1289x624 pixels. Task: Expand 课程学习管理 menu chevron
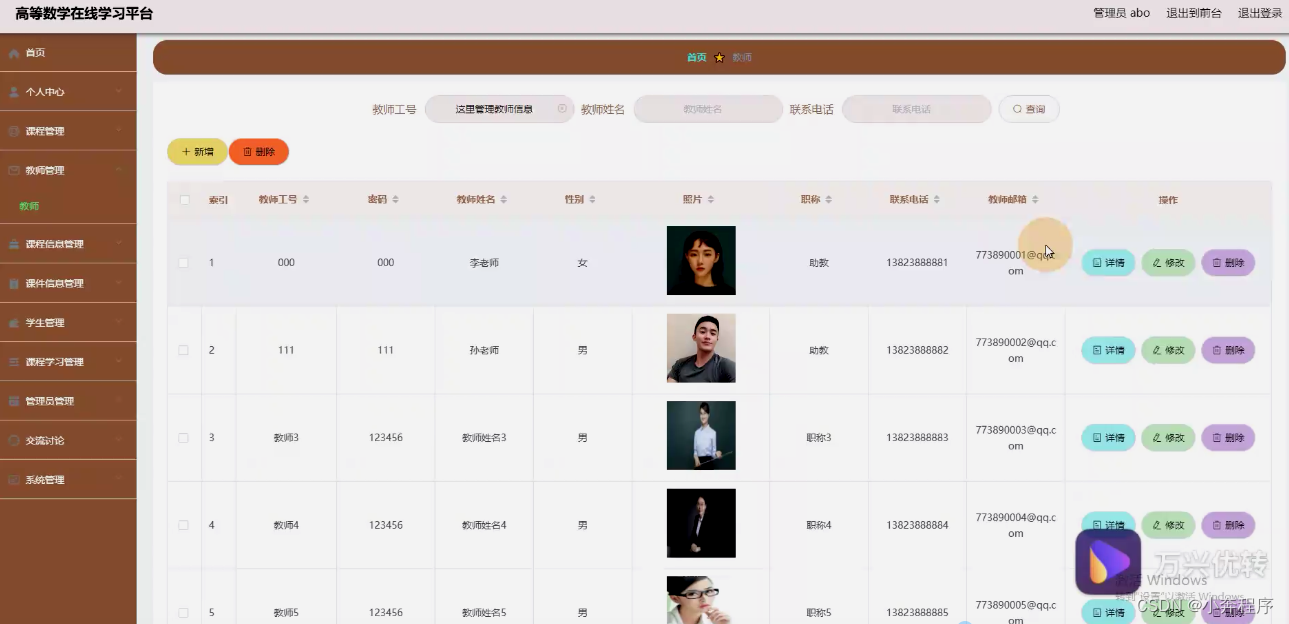tap(119, 362)
